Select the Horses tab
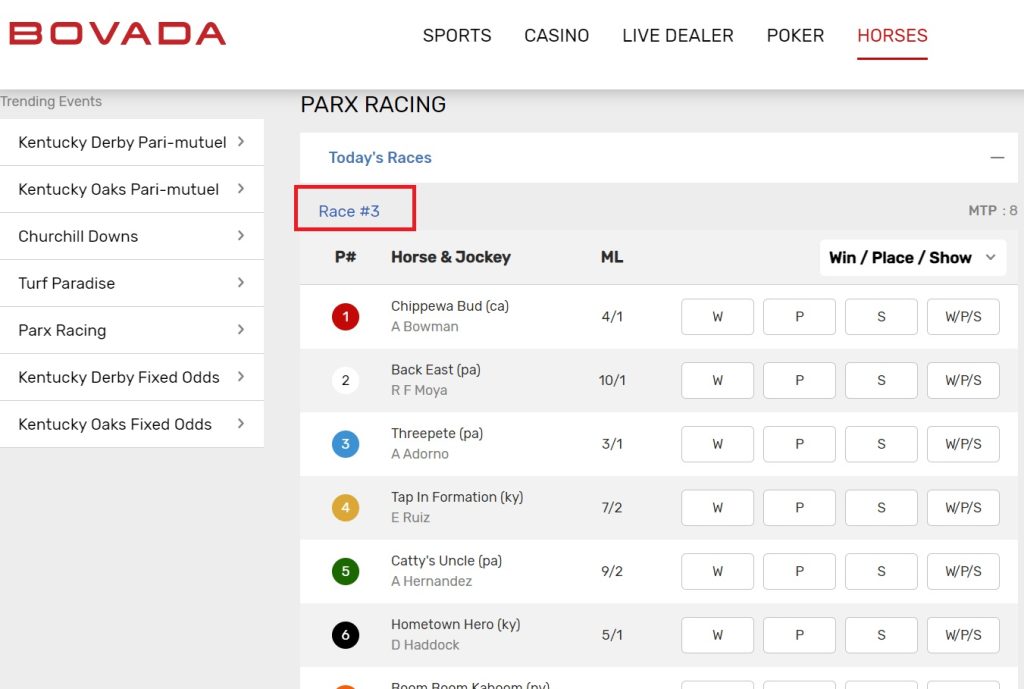Image resolution: width=1024 pixels, height=689 pixels. [x=892, y=35]
